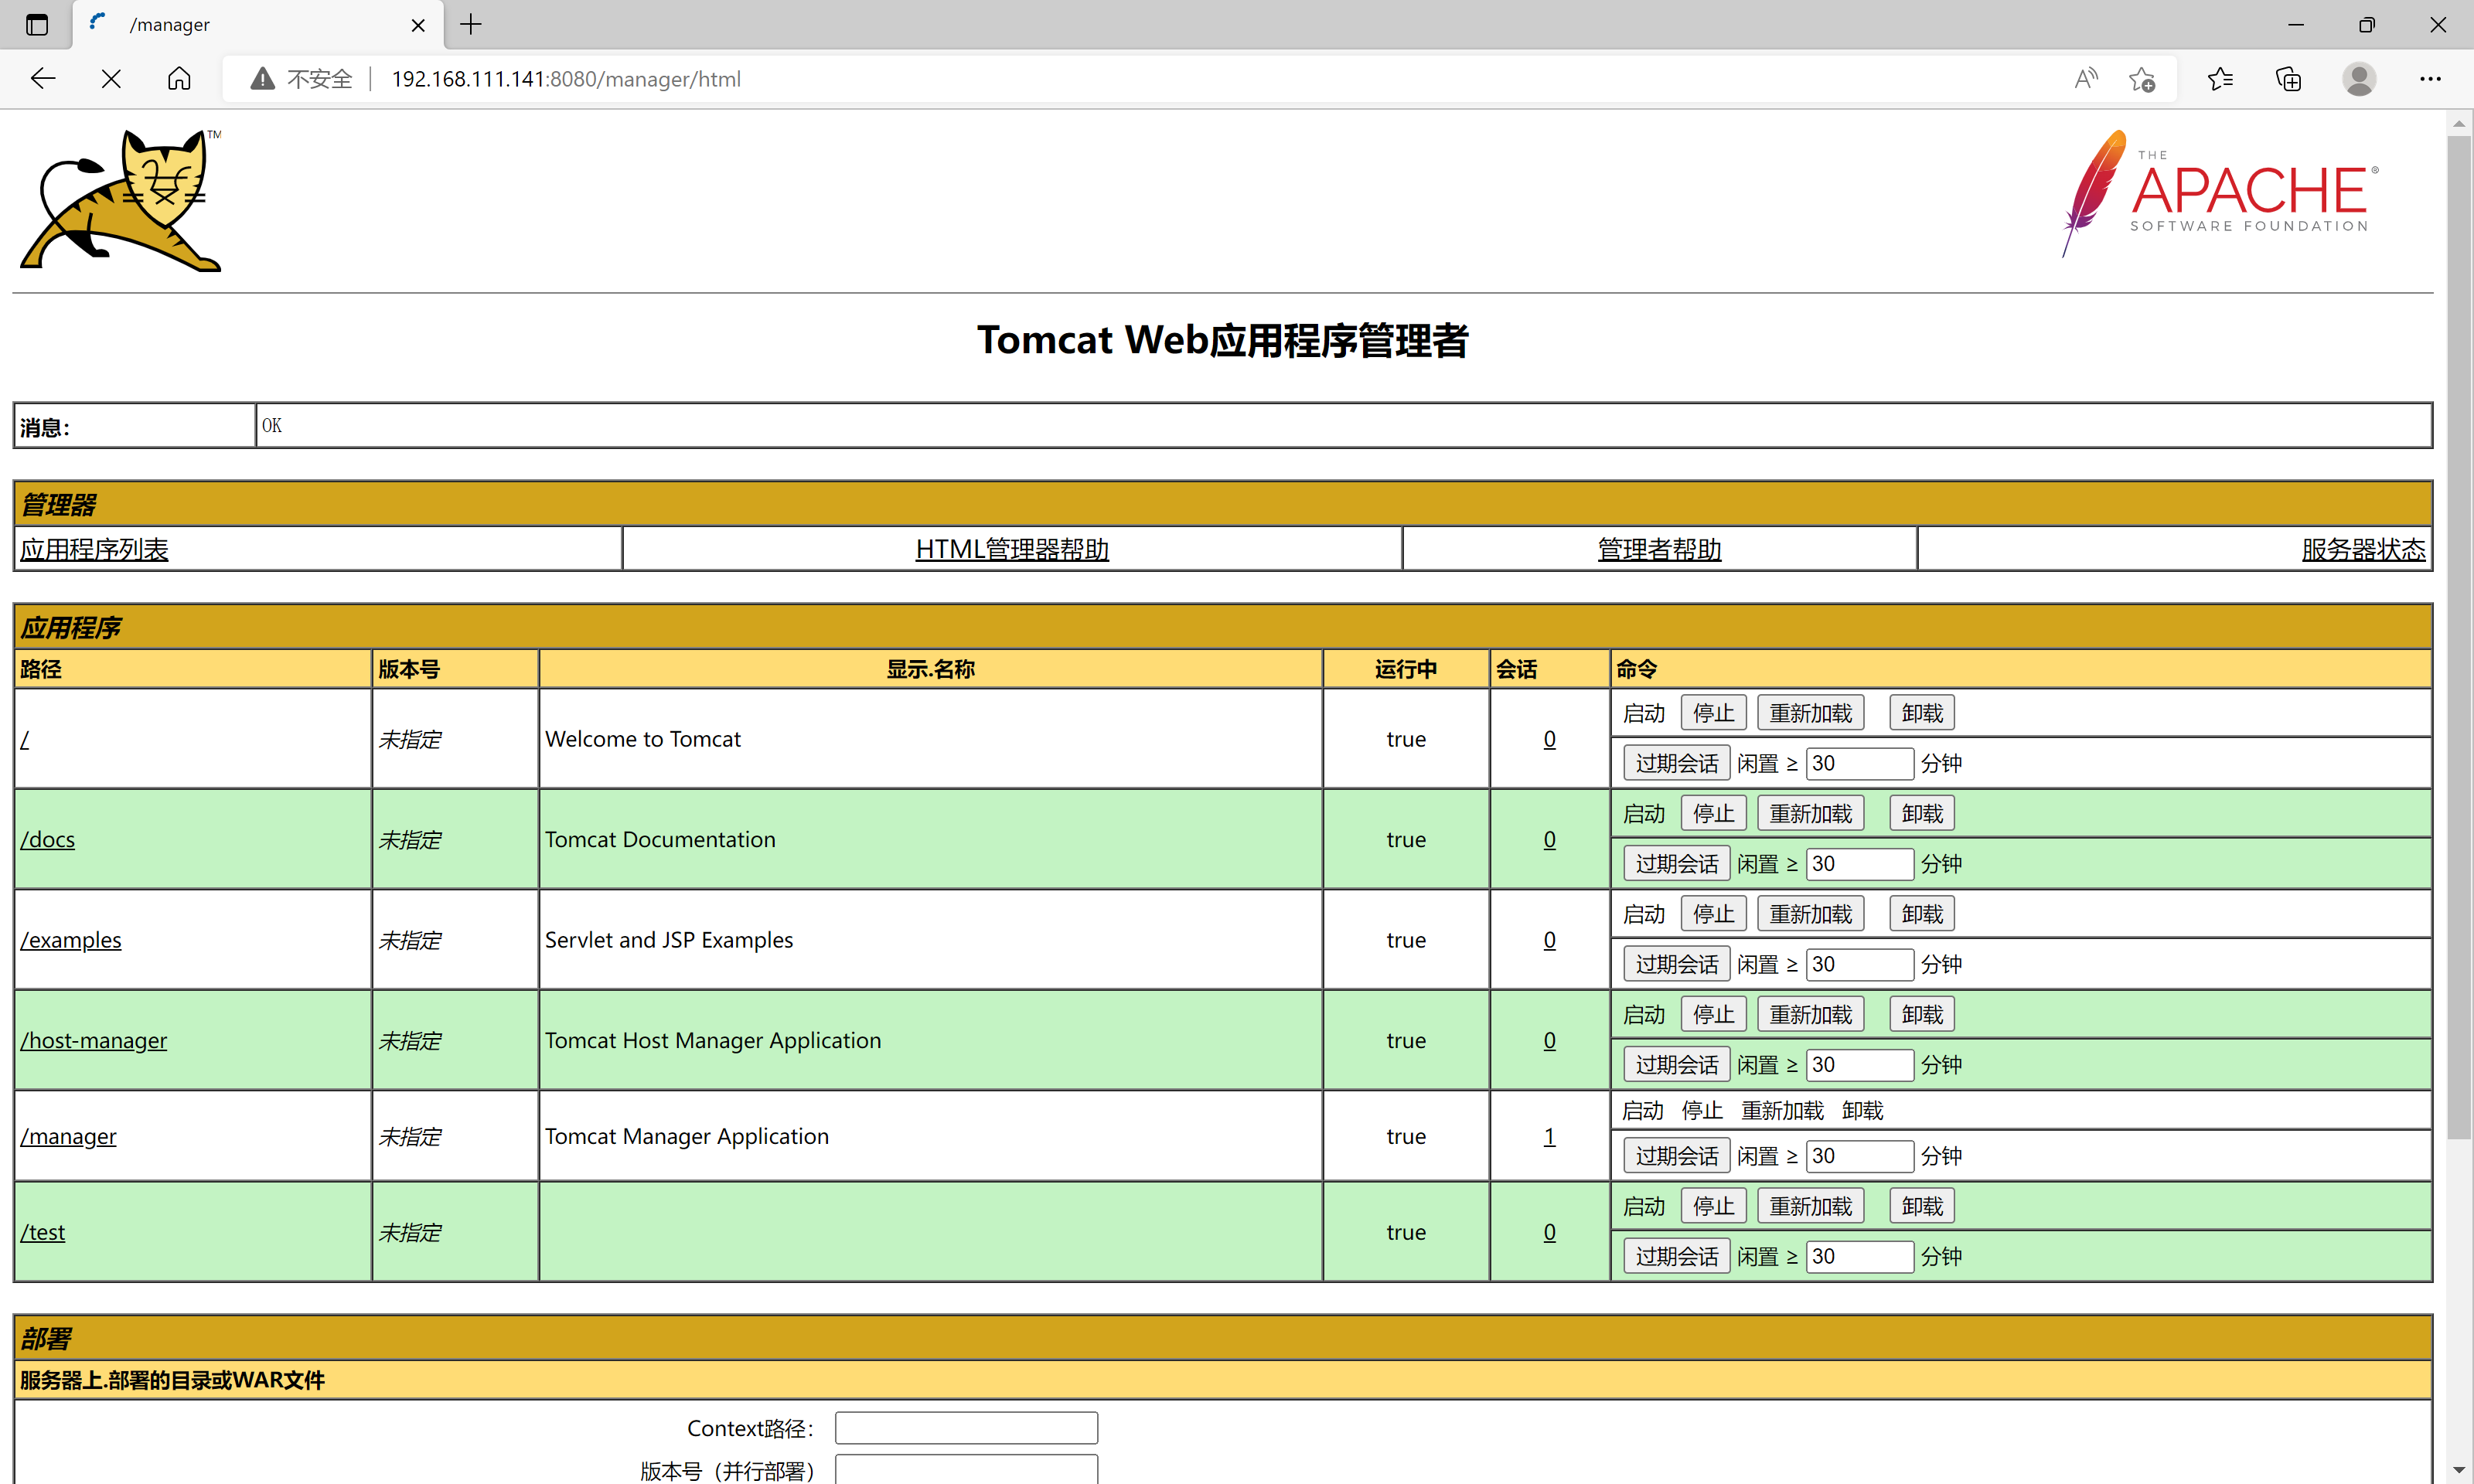The height and width of the screenshot is (1484, 2474).
Task: Click the Tomcat cat logo
Action: click(121, 200)
